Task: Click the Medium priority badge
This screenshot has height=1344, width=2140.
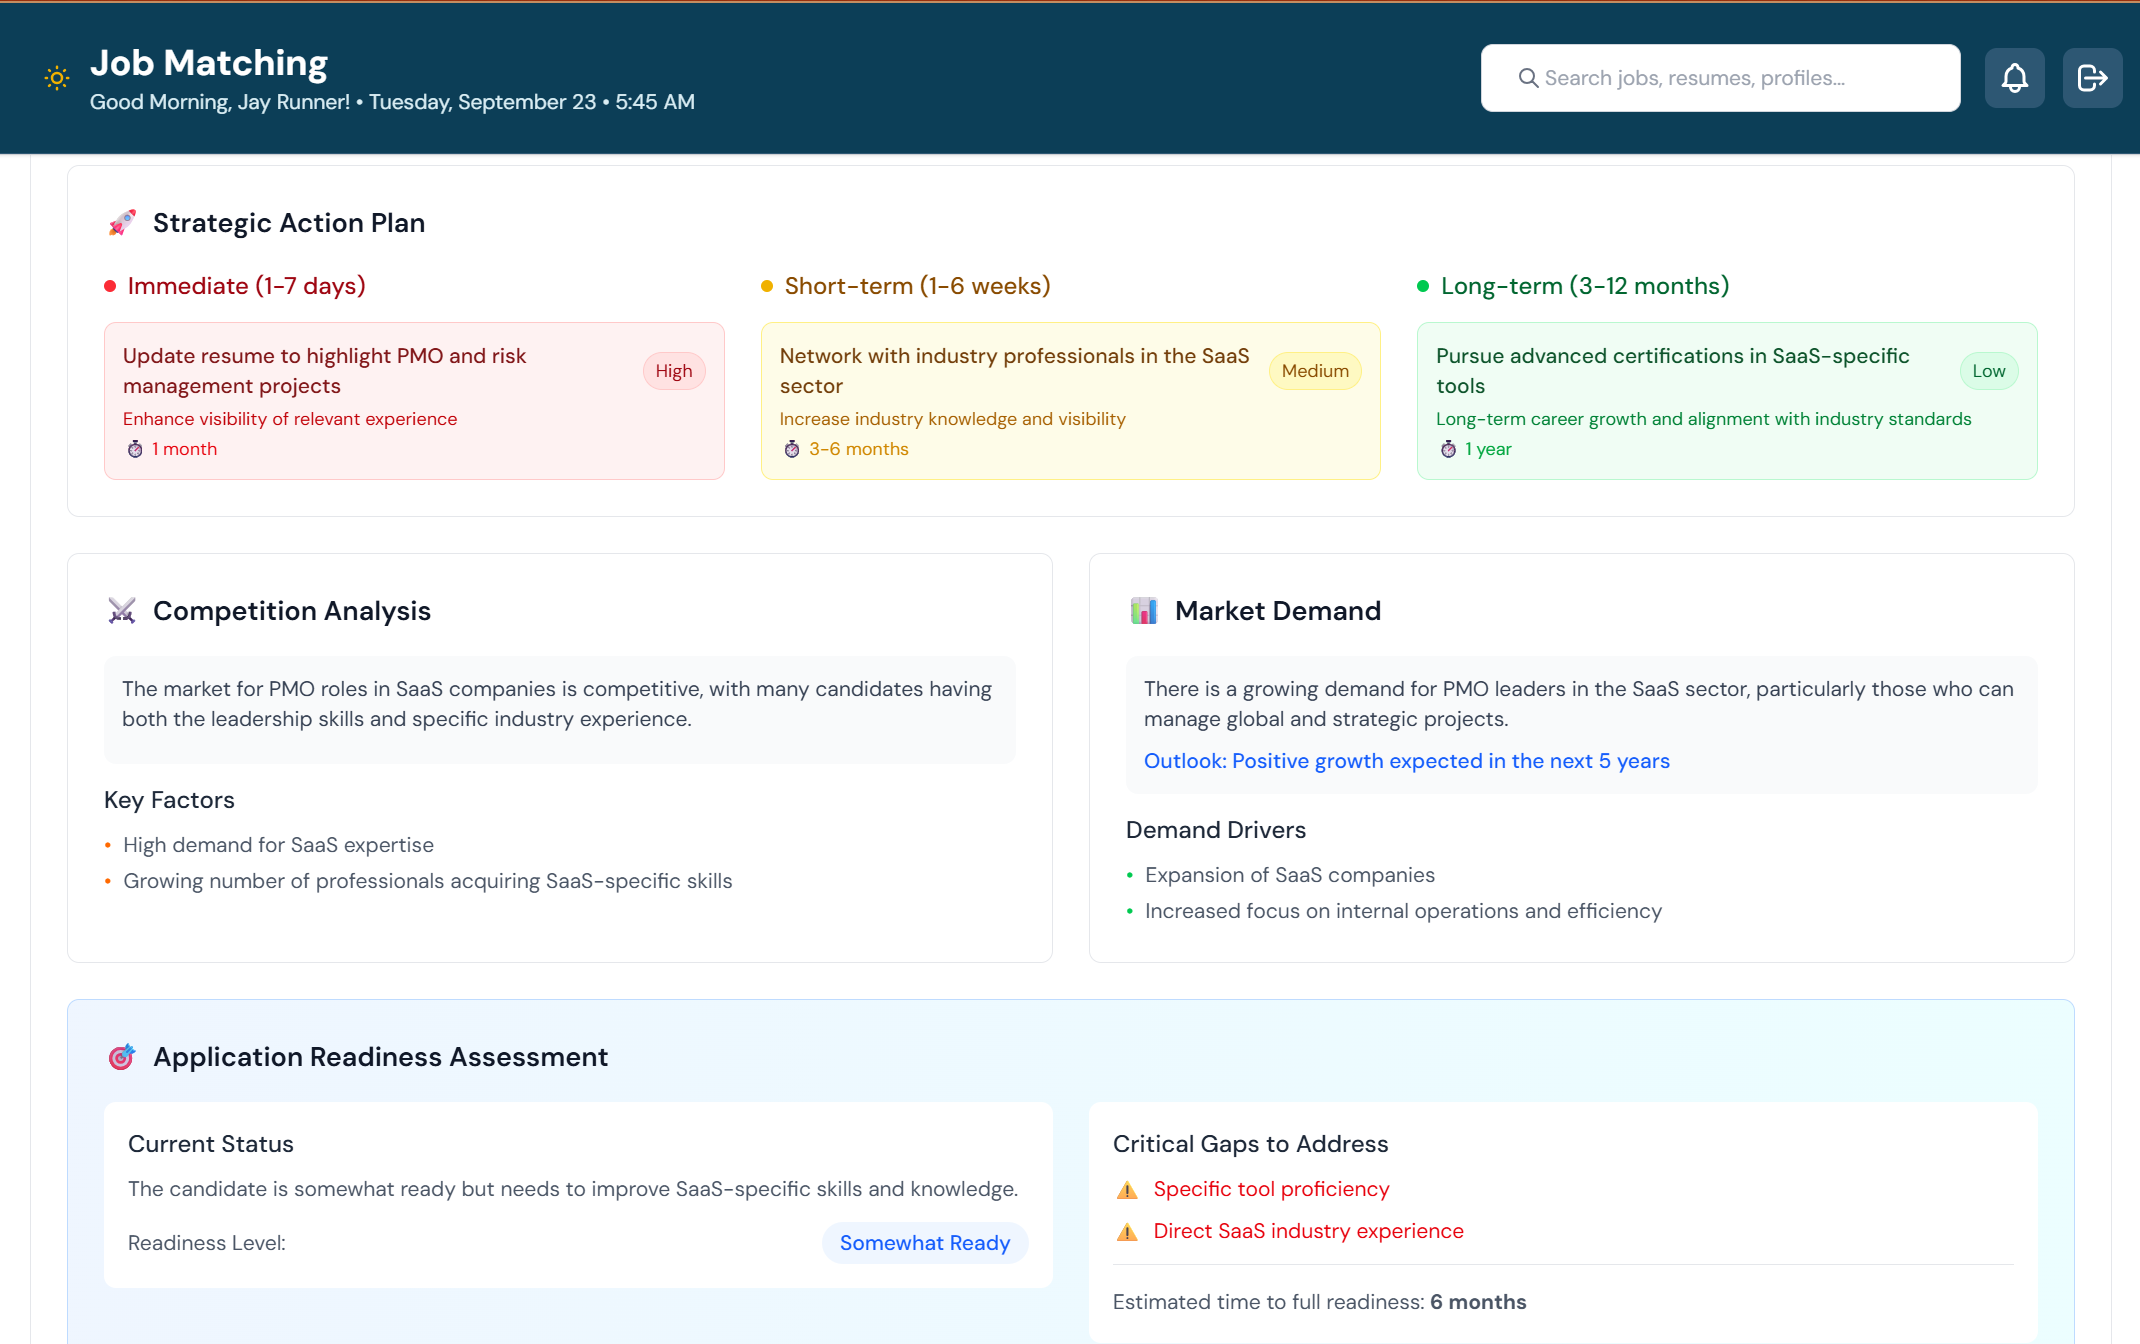Action: (x=1314, y=371)
